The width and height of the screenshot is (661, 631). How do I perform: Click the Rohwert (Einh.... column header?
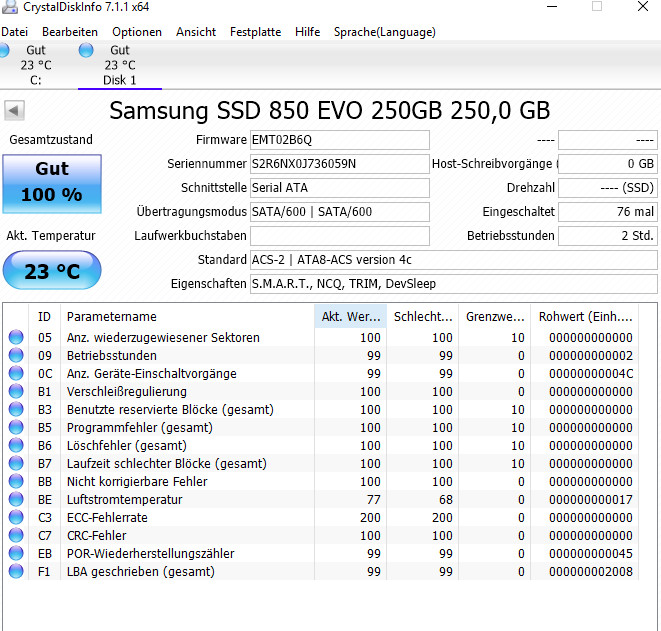click(585, 317)
